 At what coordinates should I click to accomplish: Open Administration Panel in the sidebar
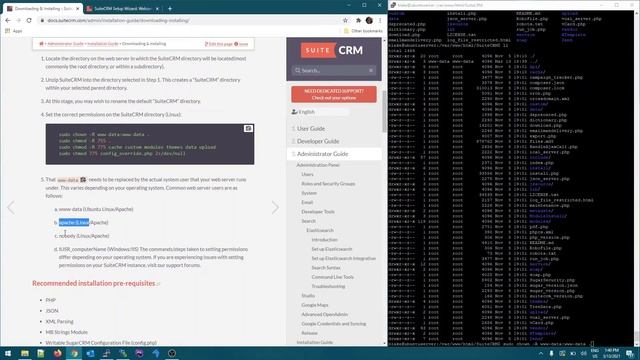[318, 165]
